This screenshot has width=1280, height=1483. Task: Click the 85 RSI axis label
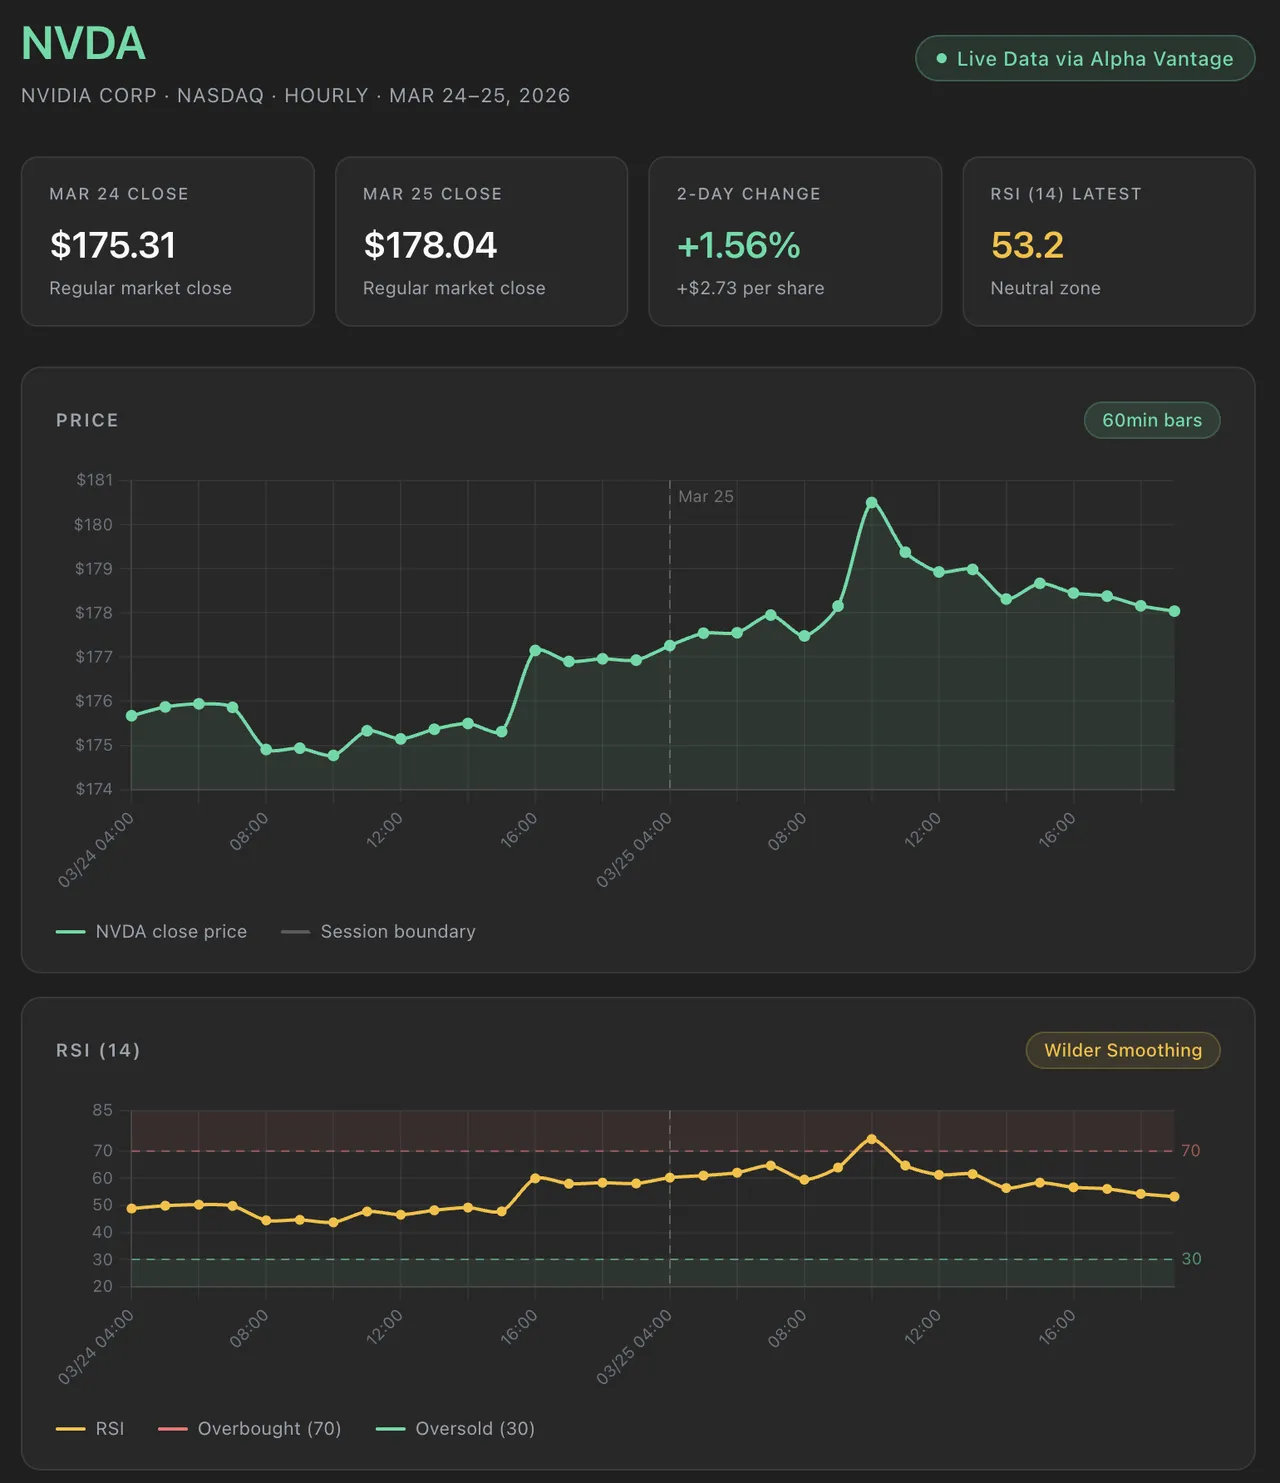(x=103, y=1111)
